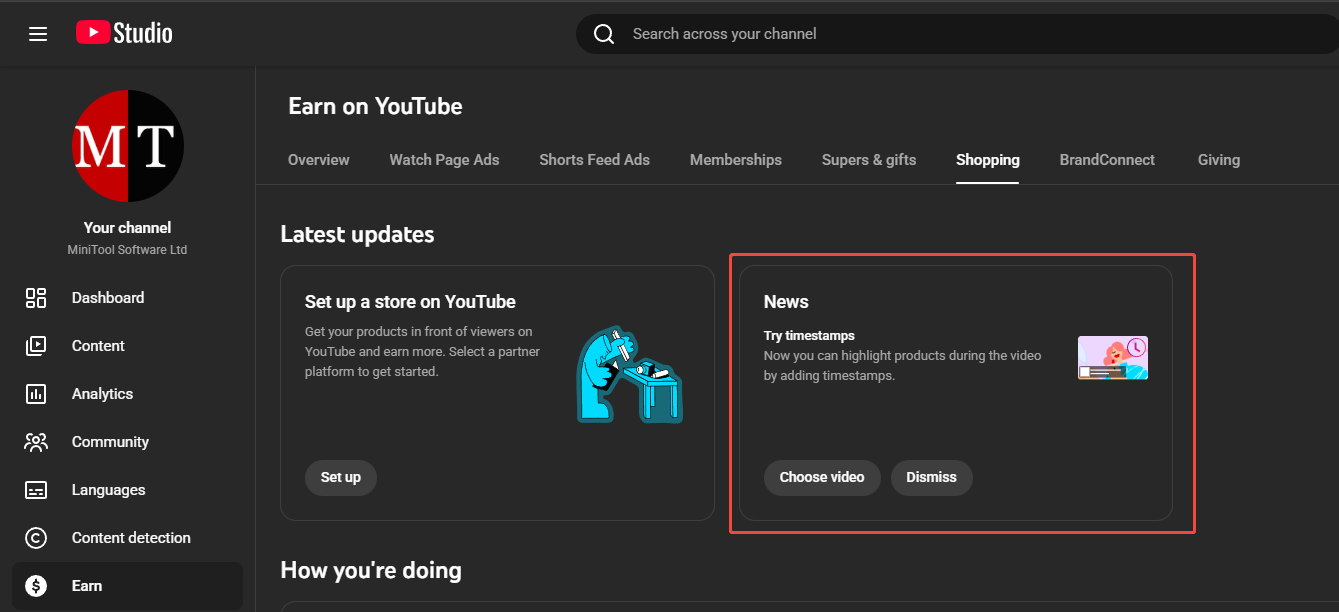The height and width of the screenshot is (612, 1339).
Task: Click the search magnifier icon
Action: pos(604,33)
